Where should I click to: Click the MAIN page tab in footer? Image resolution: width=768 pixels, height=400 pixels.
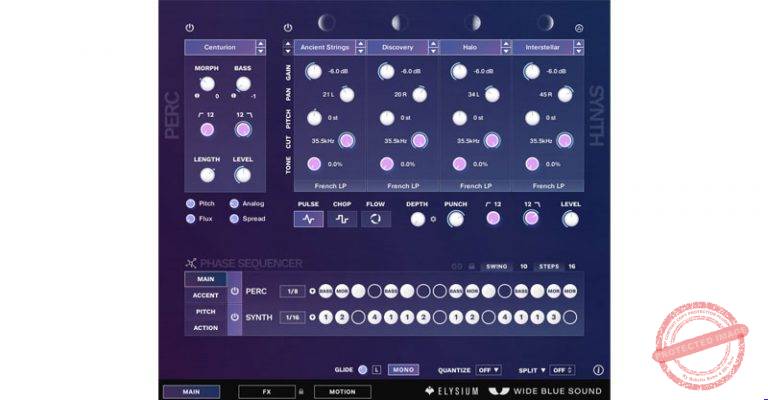192,392
